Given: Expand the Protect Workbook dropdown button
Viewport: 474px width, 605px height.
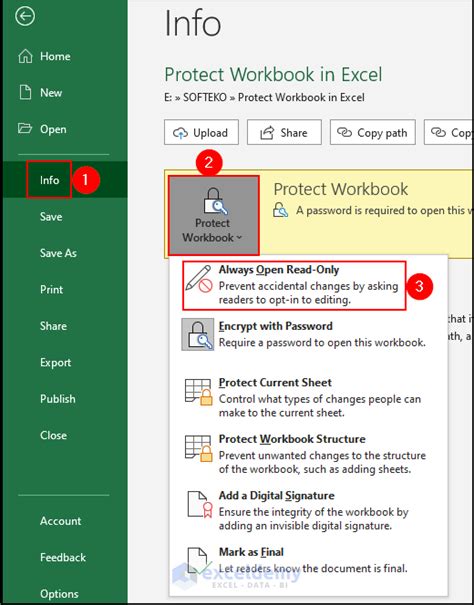Looking at the screenshot, I should 213,215.
